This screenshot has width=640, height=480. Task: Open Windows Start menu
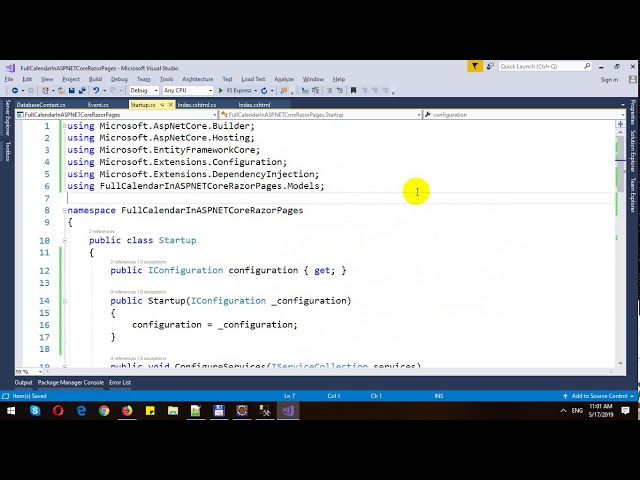(11, 411)
